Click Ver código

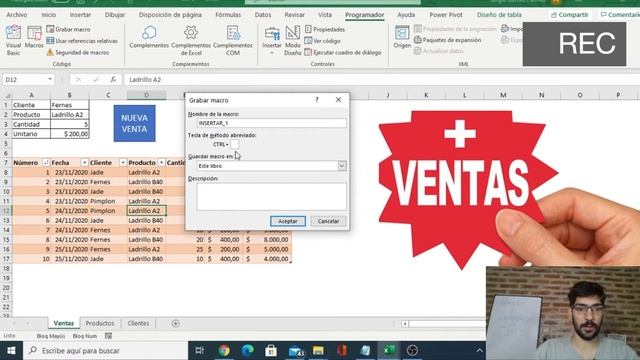point(322,41)
